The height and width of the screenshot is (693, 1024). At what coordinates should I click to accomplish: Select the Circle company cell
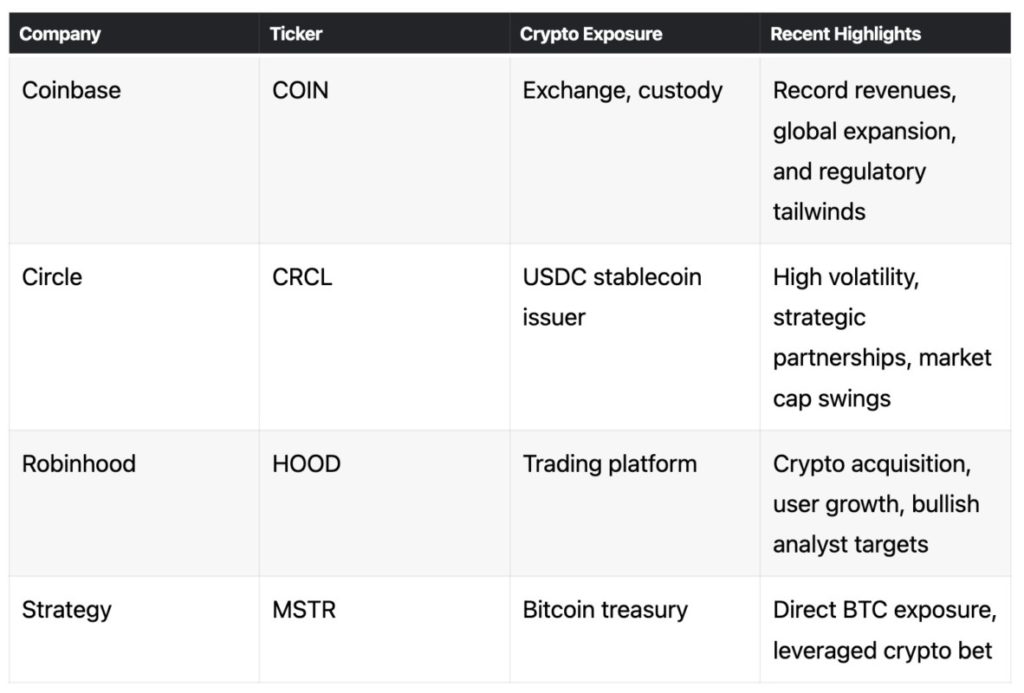[52, 277]
